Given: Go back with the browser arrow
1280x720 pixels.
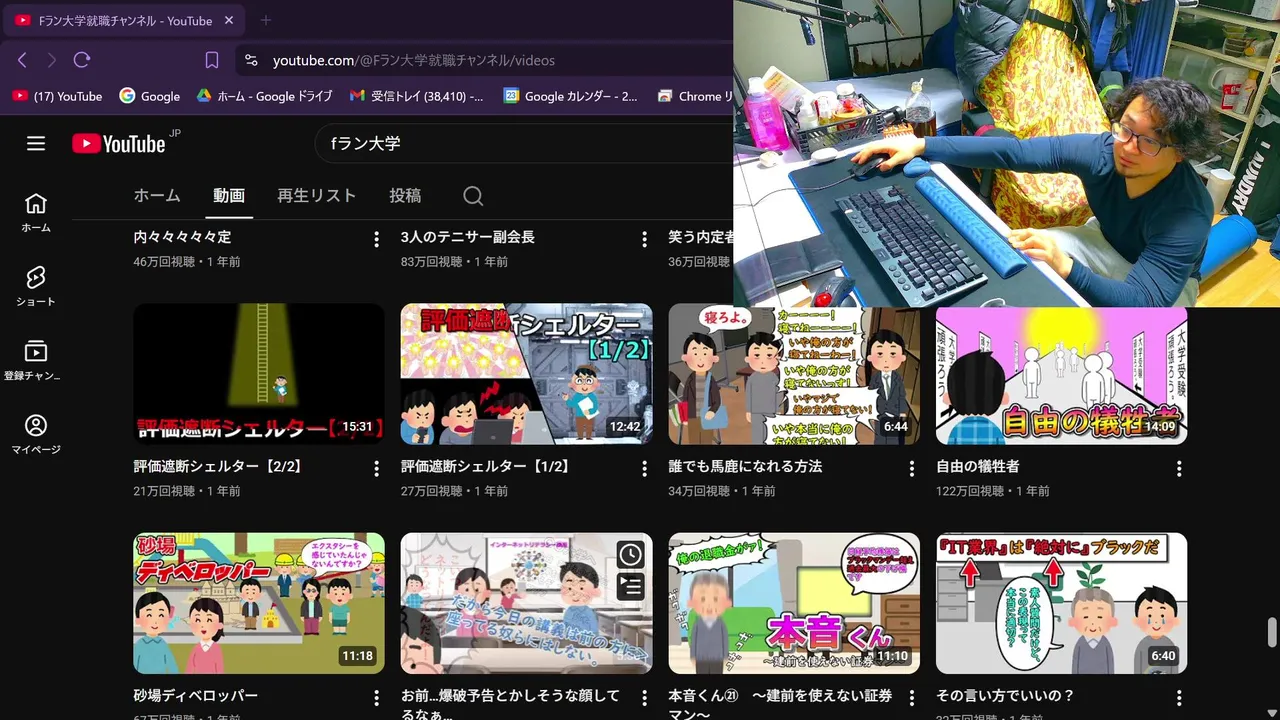Looking at the screenshot, I should (22, 60).
